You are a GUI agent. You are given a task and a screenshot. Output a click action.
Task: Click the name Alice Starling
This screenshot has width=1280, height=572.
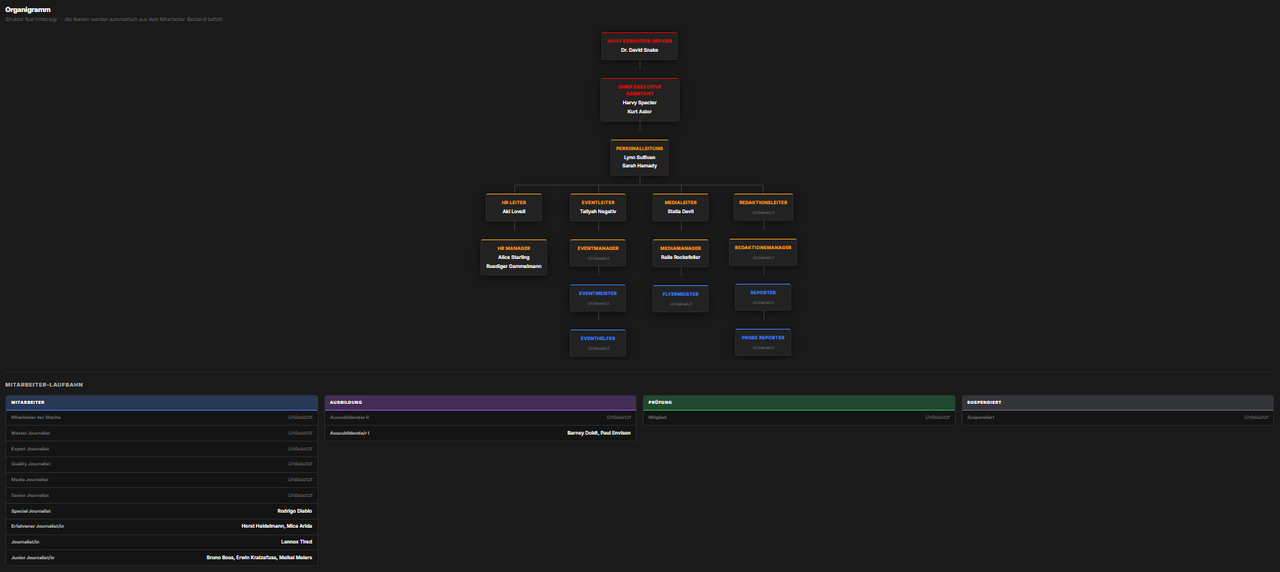514,257
